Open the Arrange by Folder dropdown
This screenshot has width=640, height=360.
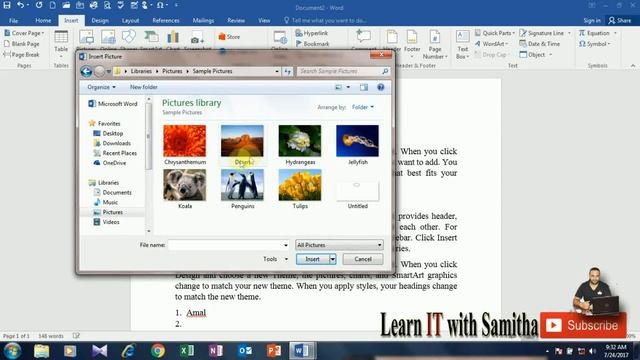coord(362,107)
